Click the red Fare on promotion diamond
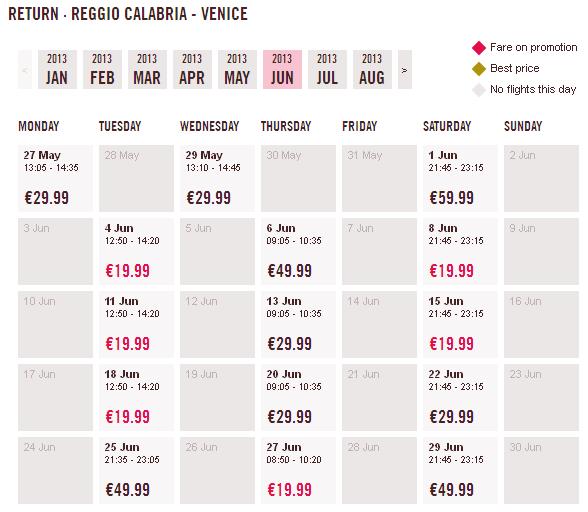The width and height of the screenshot is (588, 512). click(x=479, y=48)
